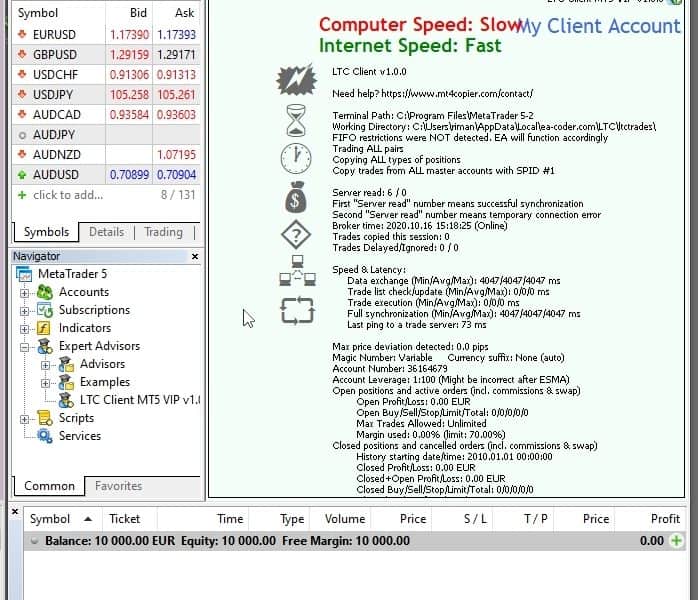Click the clock icon in LTC panel

pyautogui.click(x=296, y=158)
